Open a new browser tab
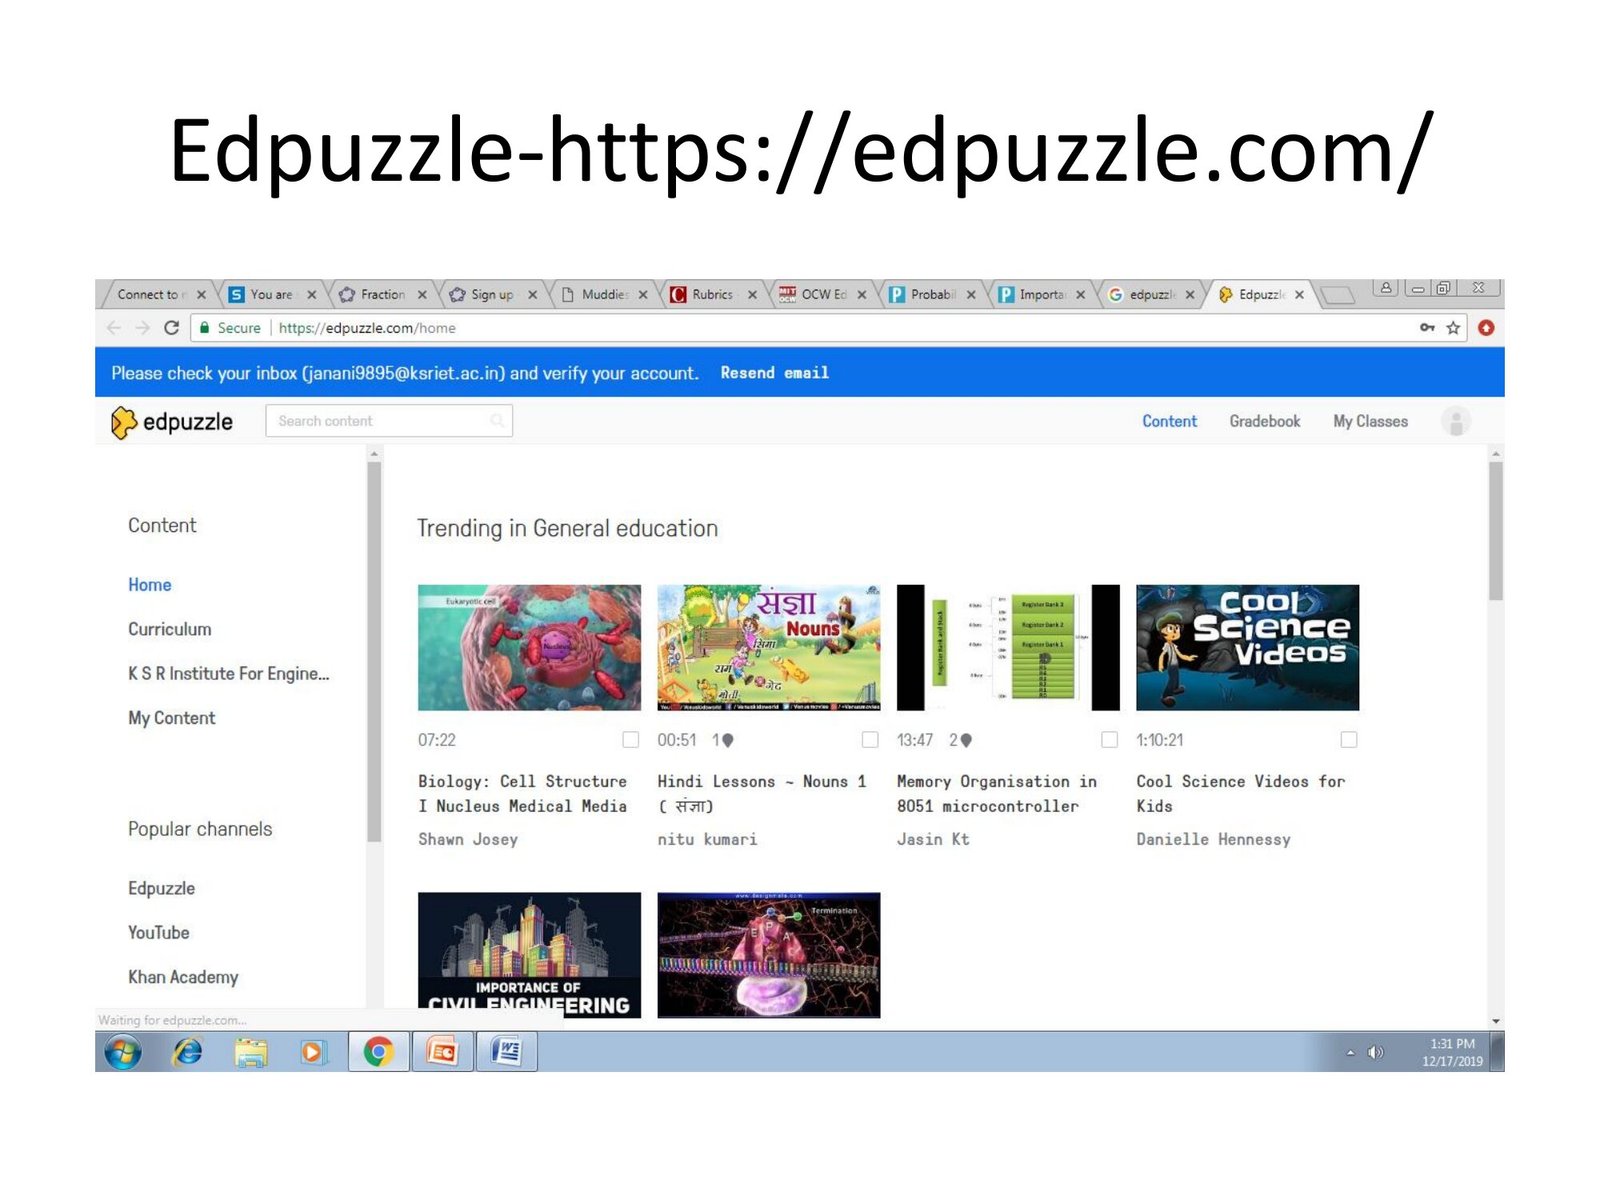The height and width of the screenshot is (1200, 1600). pos(1337,295)
